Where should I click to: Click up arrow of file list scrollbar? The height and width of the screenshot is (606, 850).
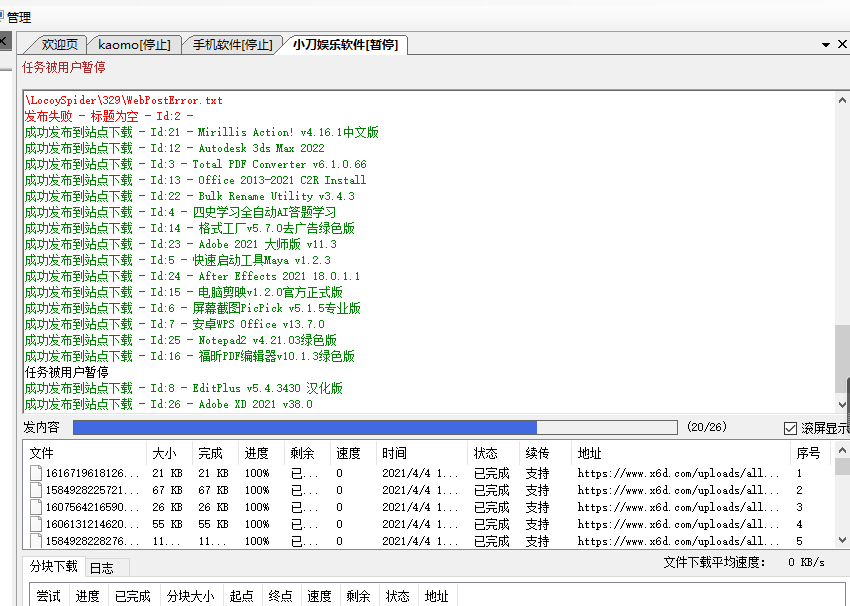842,450
